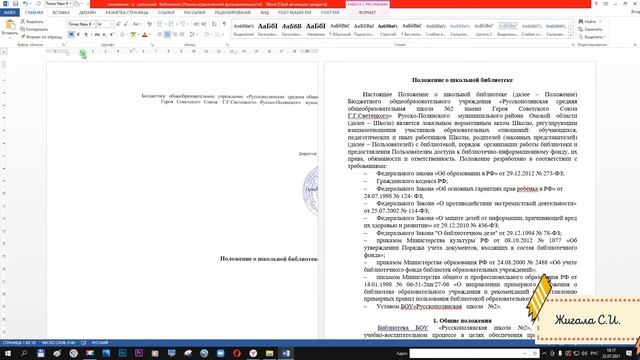Open the Yandex browser from taskbar
The height and width of the screenshot is (360, 640).
click(x=253, y=353)
